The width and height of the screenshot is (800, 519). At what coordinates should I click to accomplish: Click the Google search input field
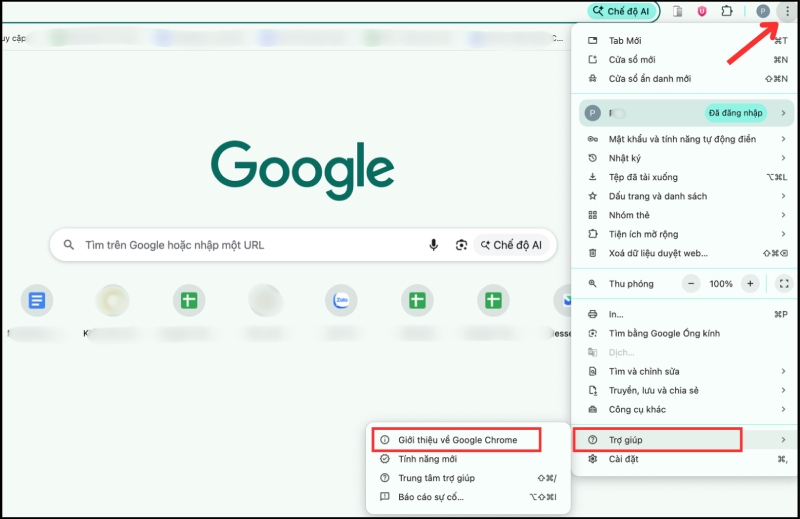point(250,245)
